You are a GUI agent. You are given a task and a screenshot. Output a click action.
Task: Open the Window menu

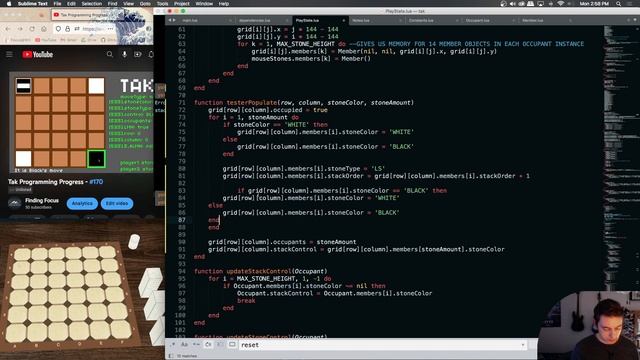click(x=204, y=4)
